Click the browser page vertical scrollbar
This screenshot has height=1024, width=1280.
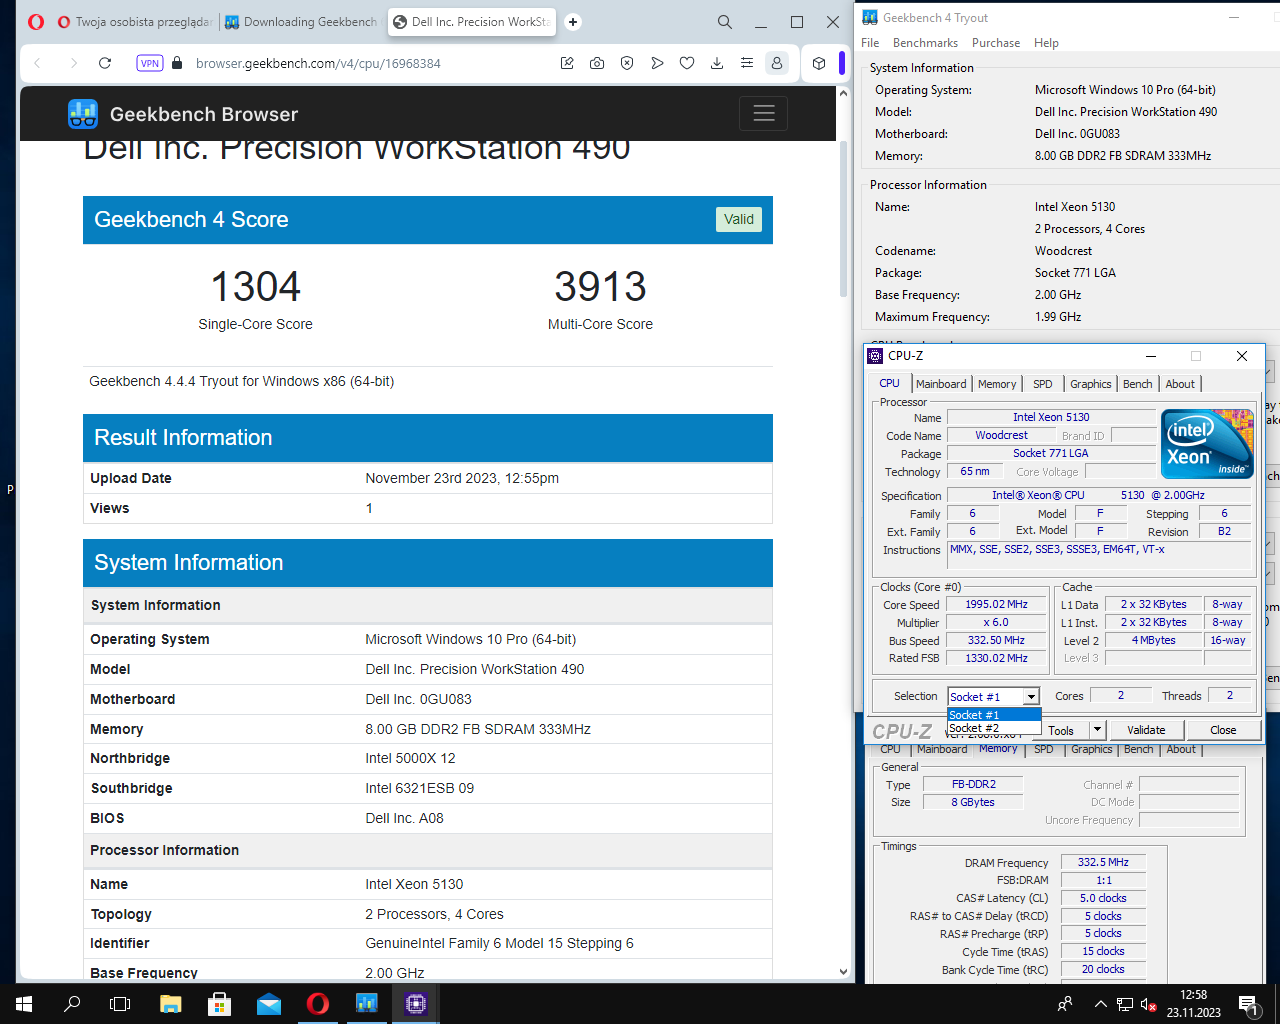pyautogui.click(x=843, y=220)
